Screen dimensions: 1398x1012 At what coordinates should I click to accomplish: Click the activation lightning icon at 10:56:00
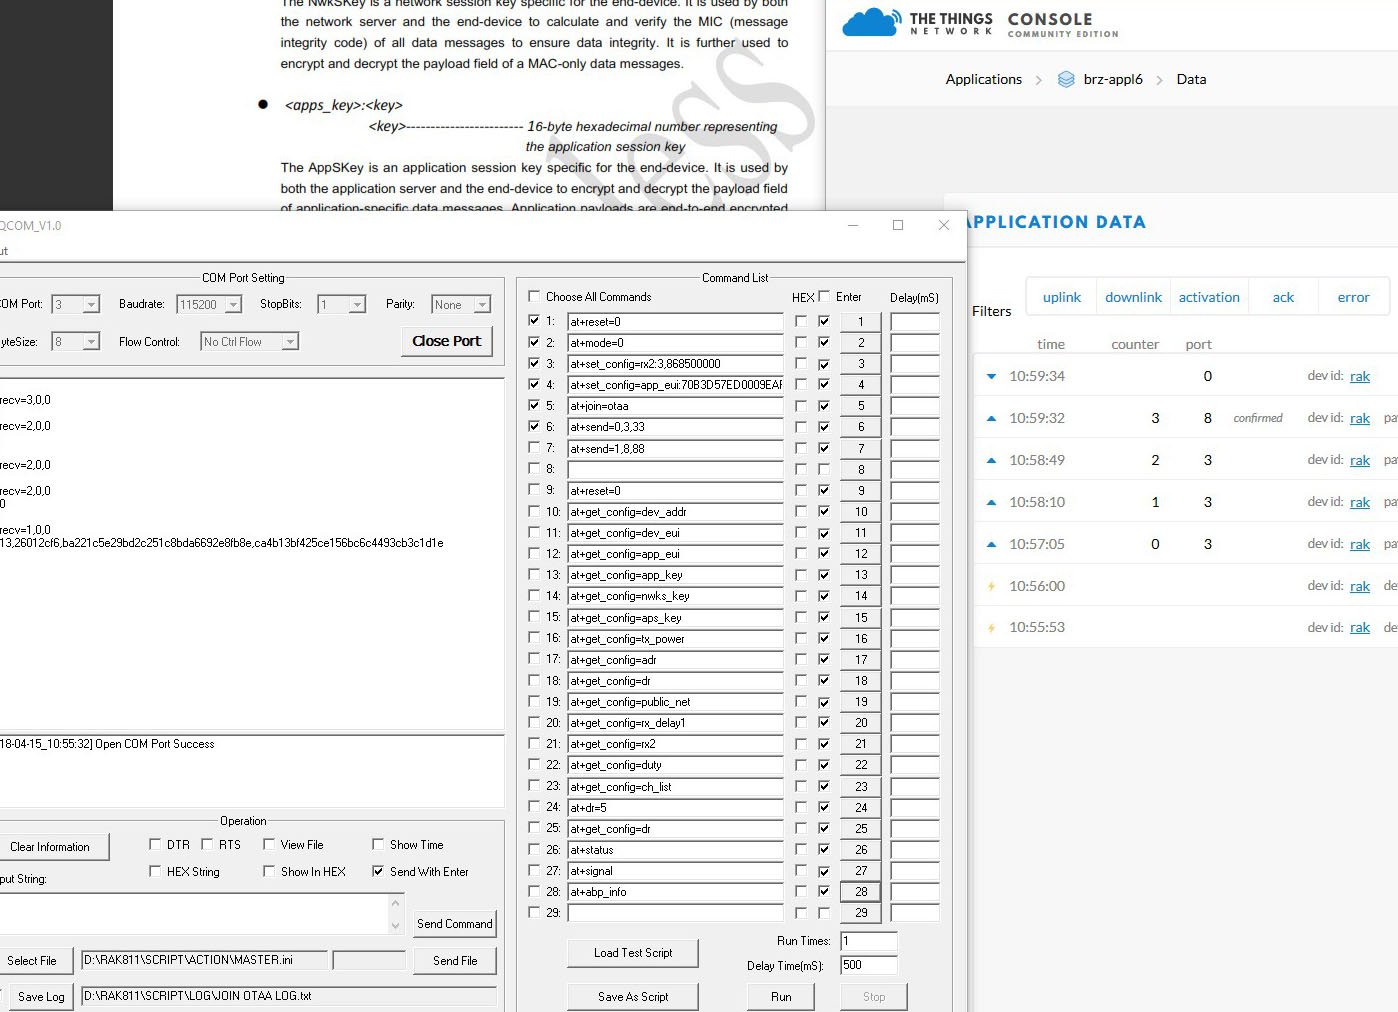coord(991,586)
